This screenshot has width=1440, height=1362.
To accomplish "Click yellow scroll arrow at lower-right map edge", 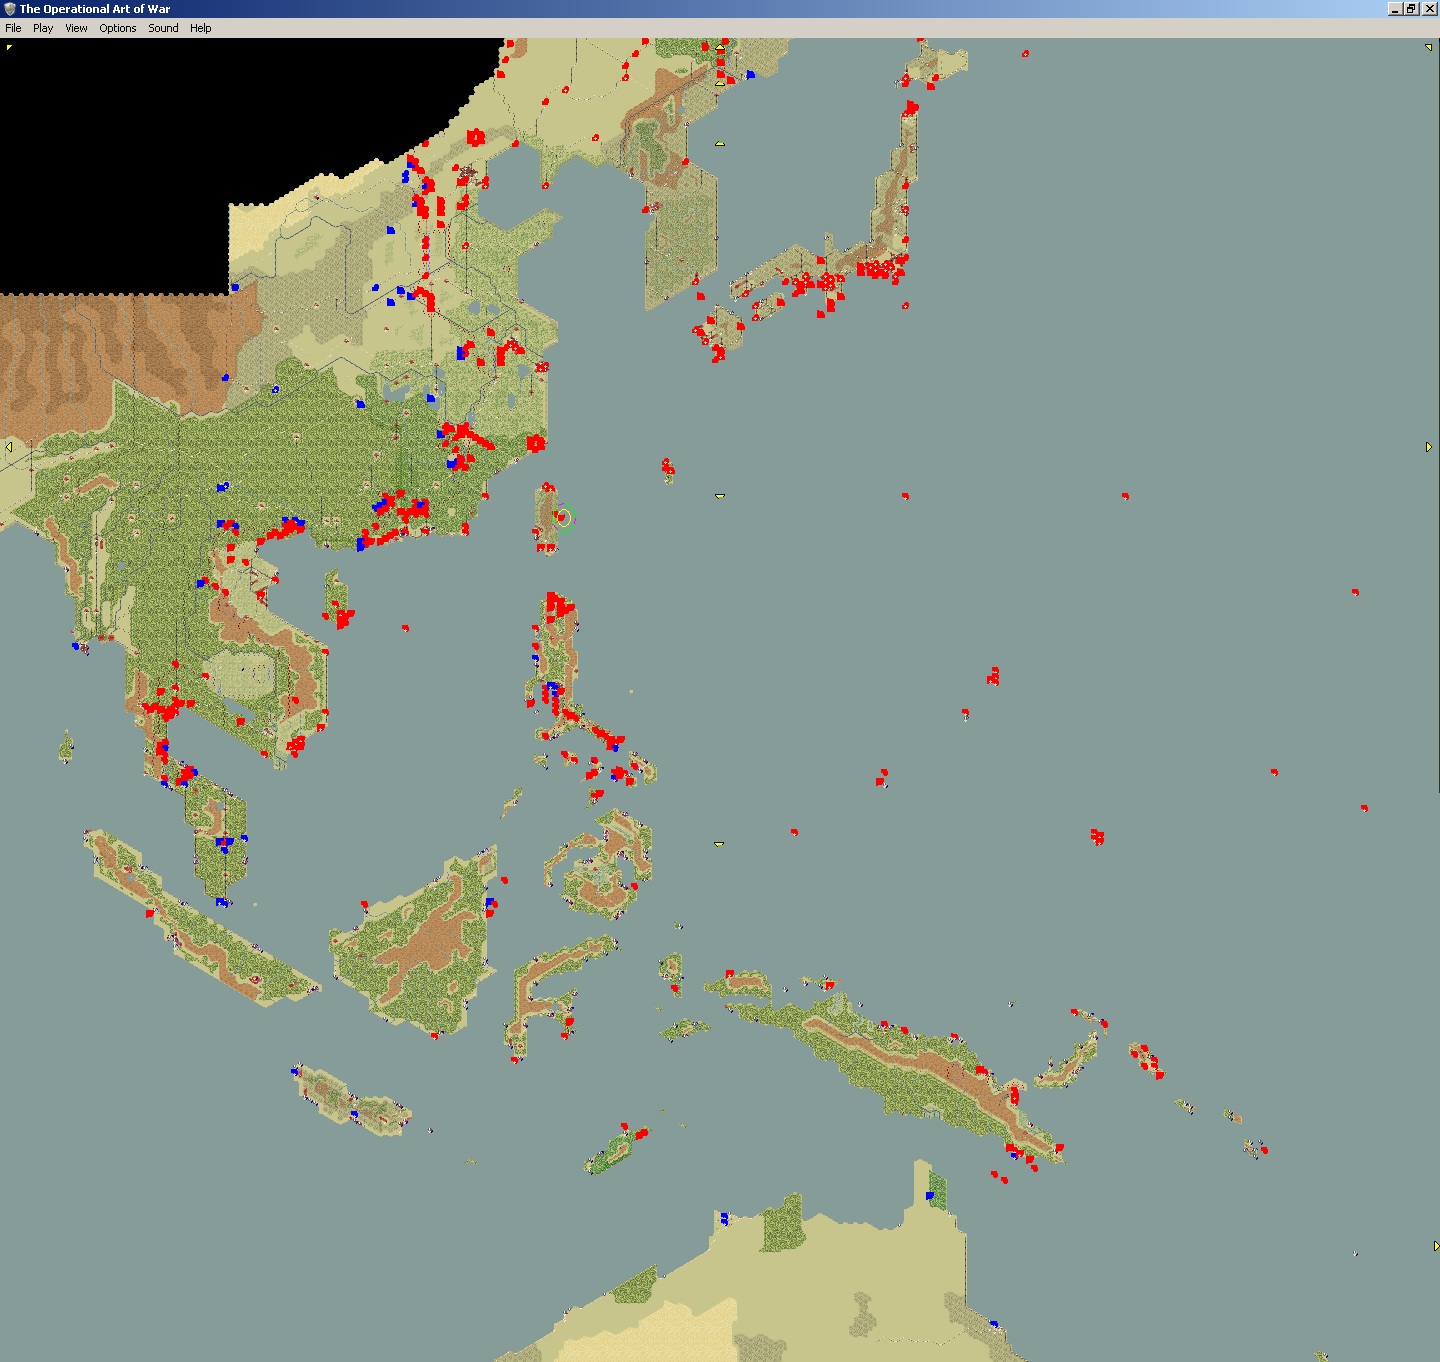I will pyautogui.click(x=1436, y=1246).
